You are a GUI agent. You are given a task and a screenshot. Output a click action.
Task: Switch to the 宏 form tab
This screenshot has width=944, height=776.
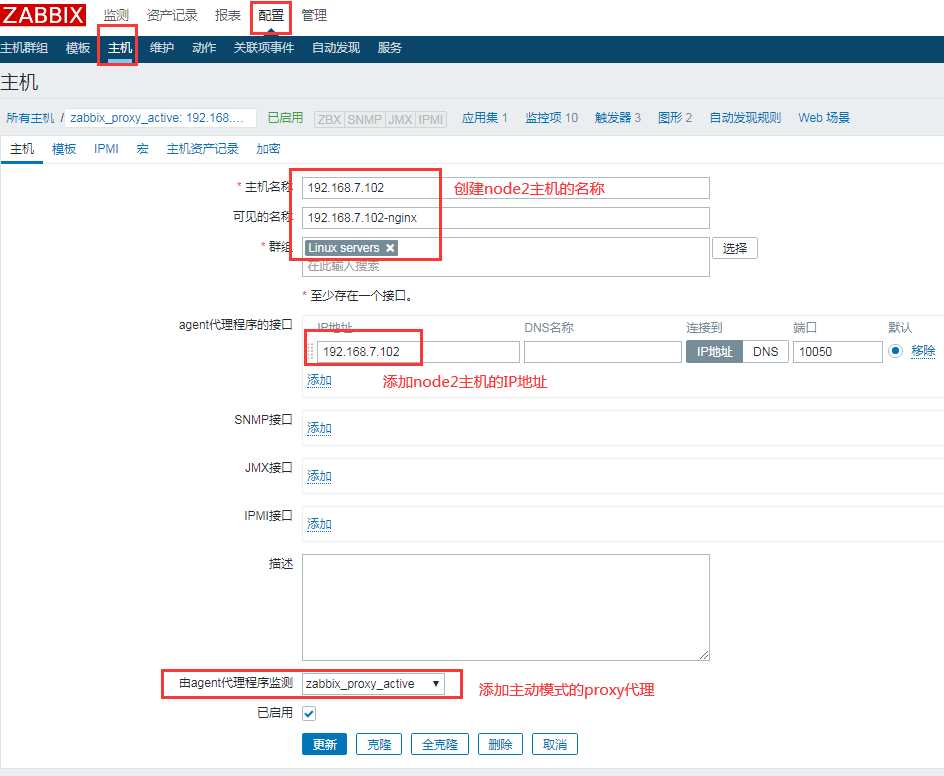coord(143,149)
